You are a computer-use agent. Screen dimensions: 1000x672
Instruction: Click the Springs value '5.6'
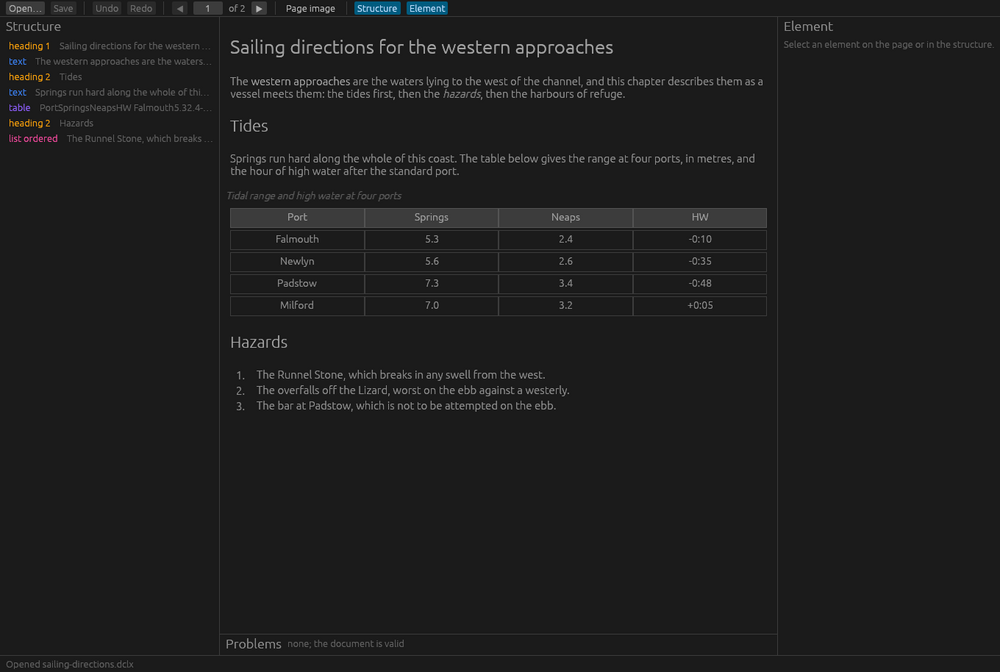[431, 261]
